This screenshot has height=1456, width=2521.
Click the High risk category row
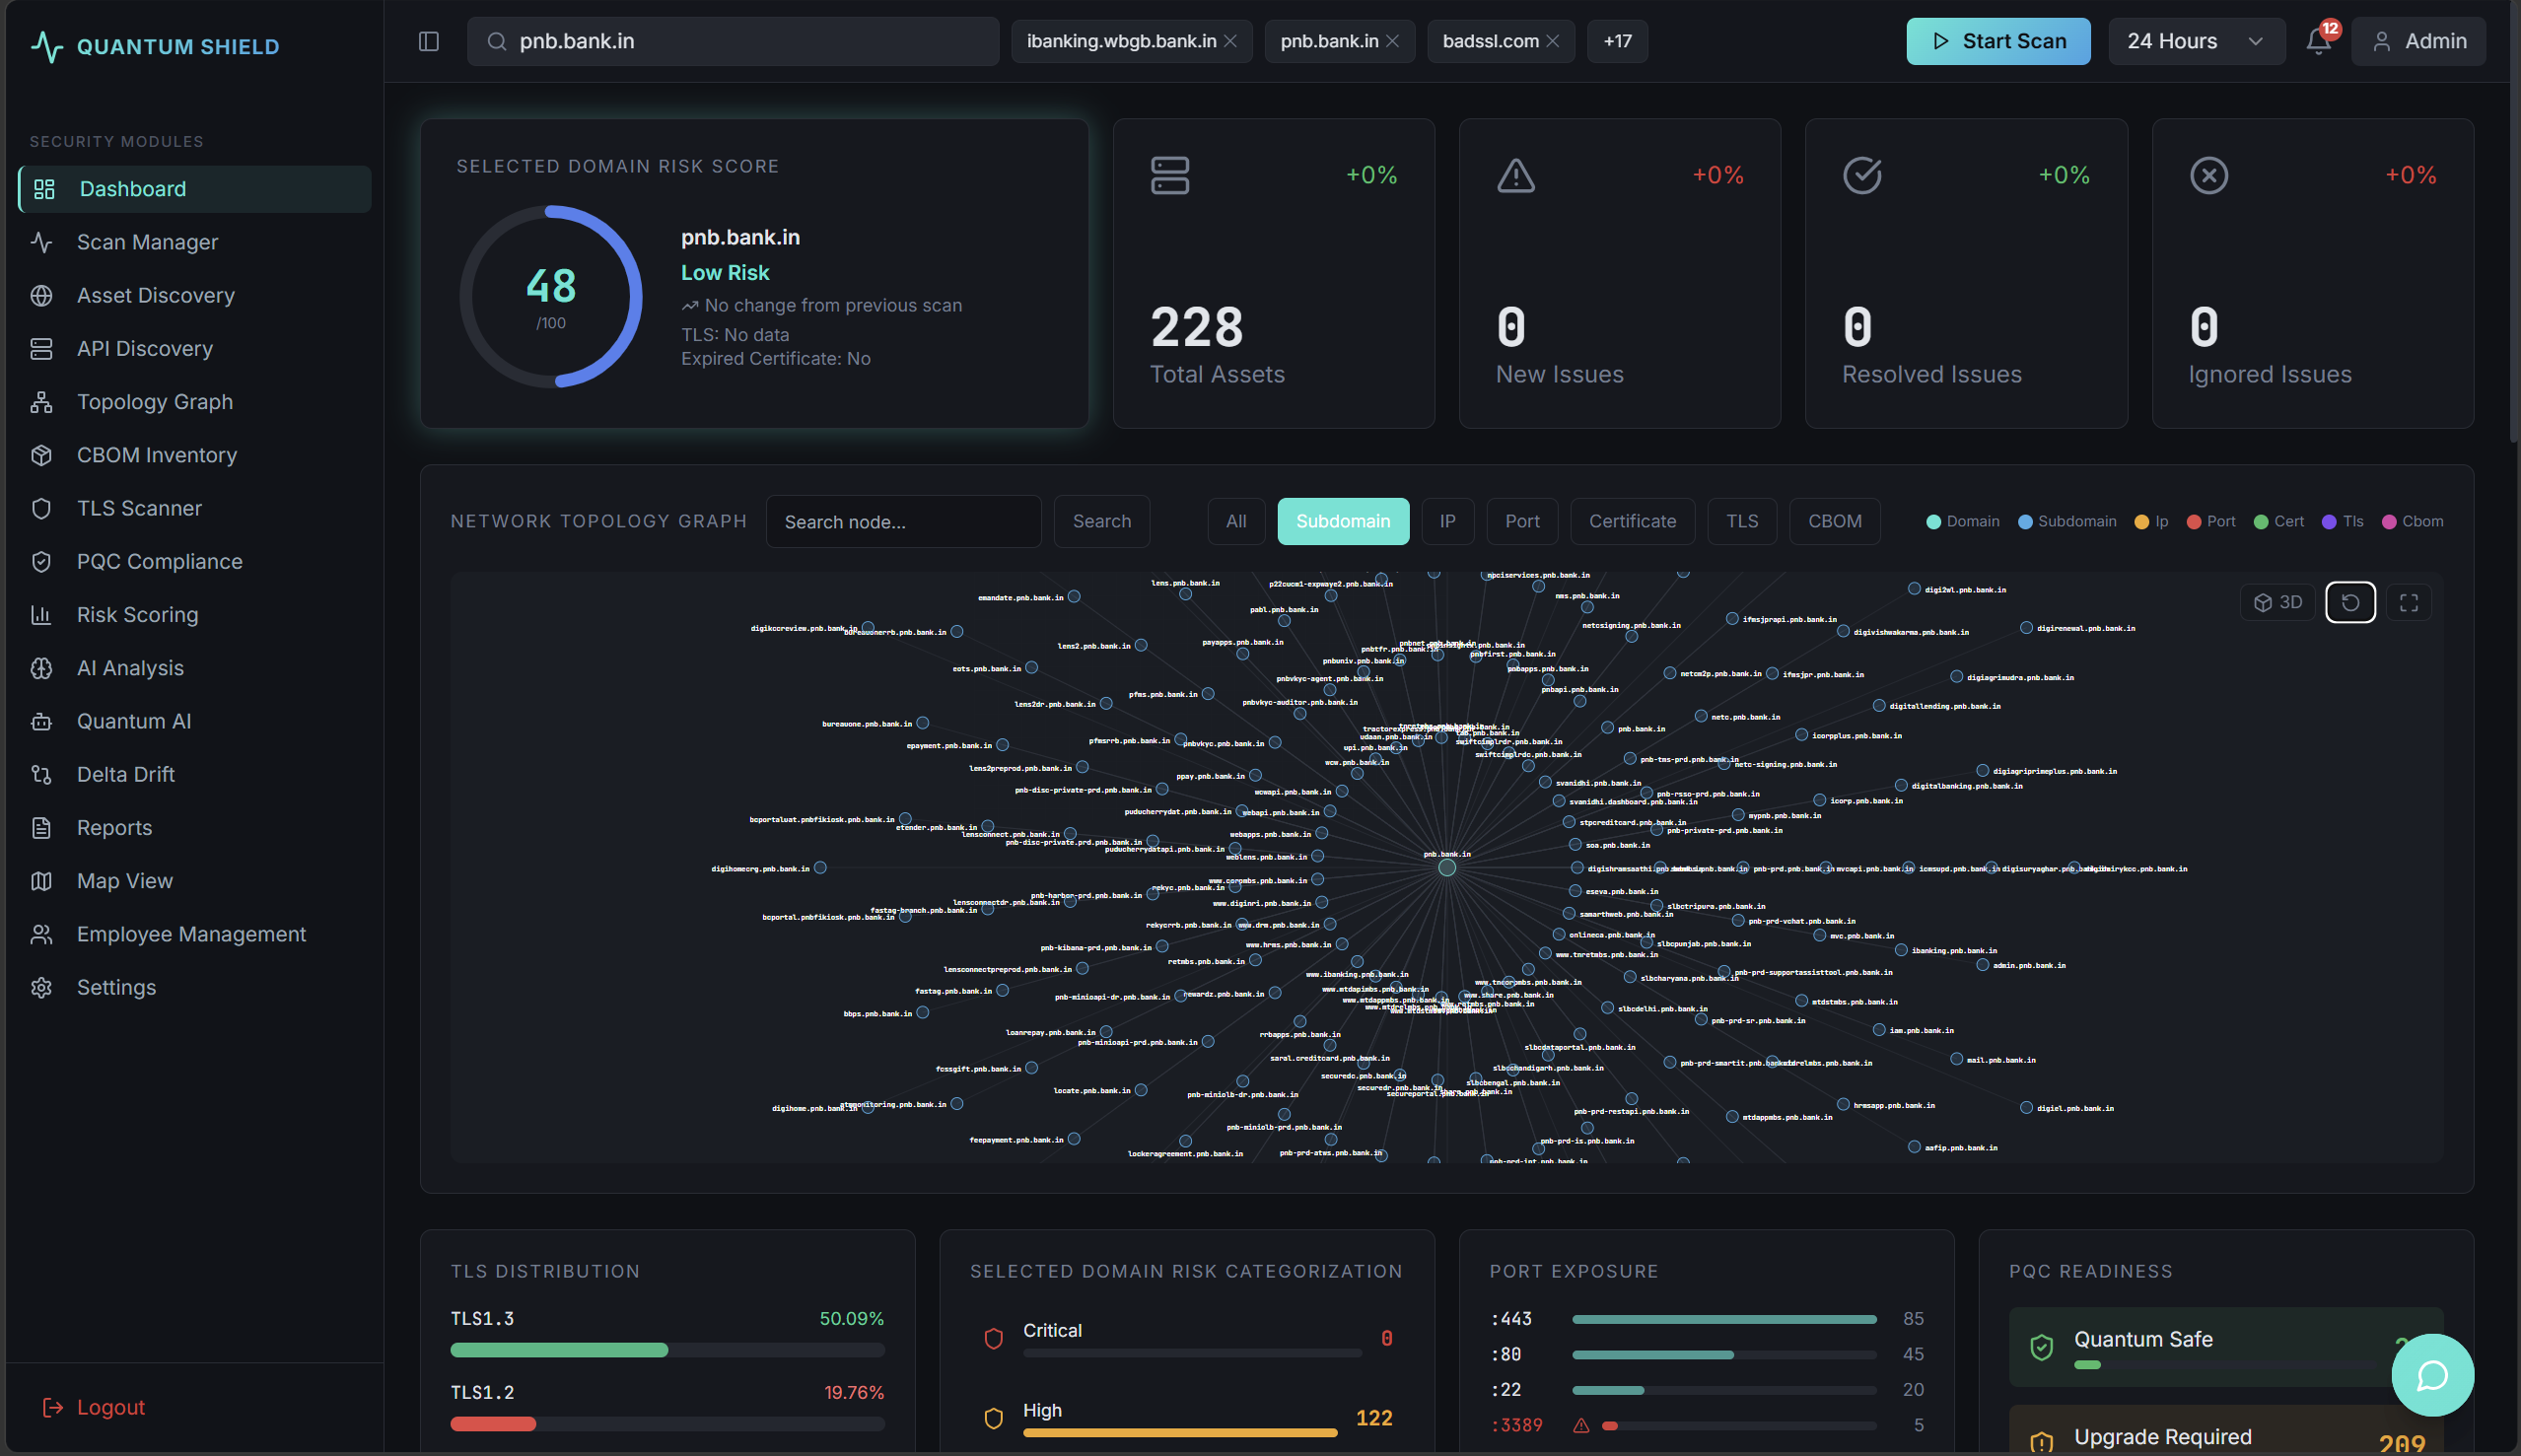[x=1186, y=1418]
